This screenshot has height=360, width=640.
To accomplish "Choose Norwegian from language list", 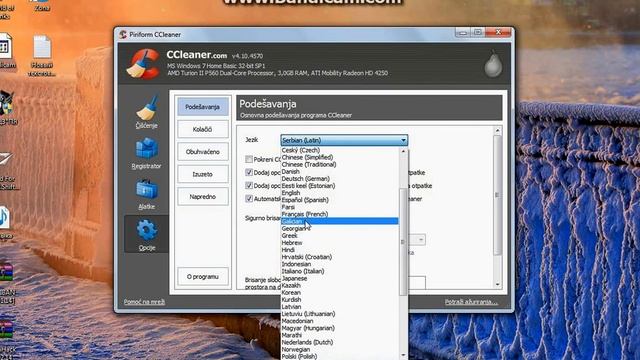I will 340,349.
